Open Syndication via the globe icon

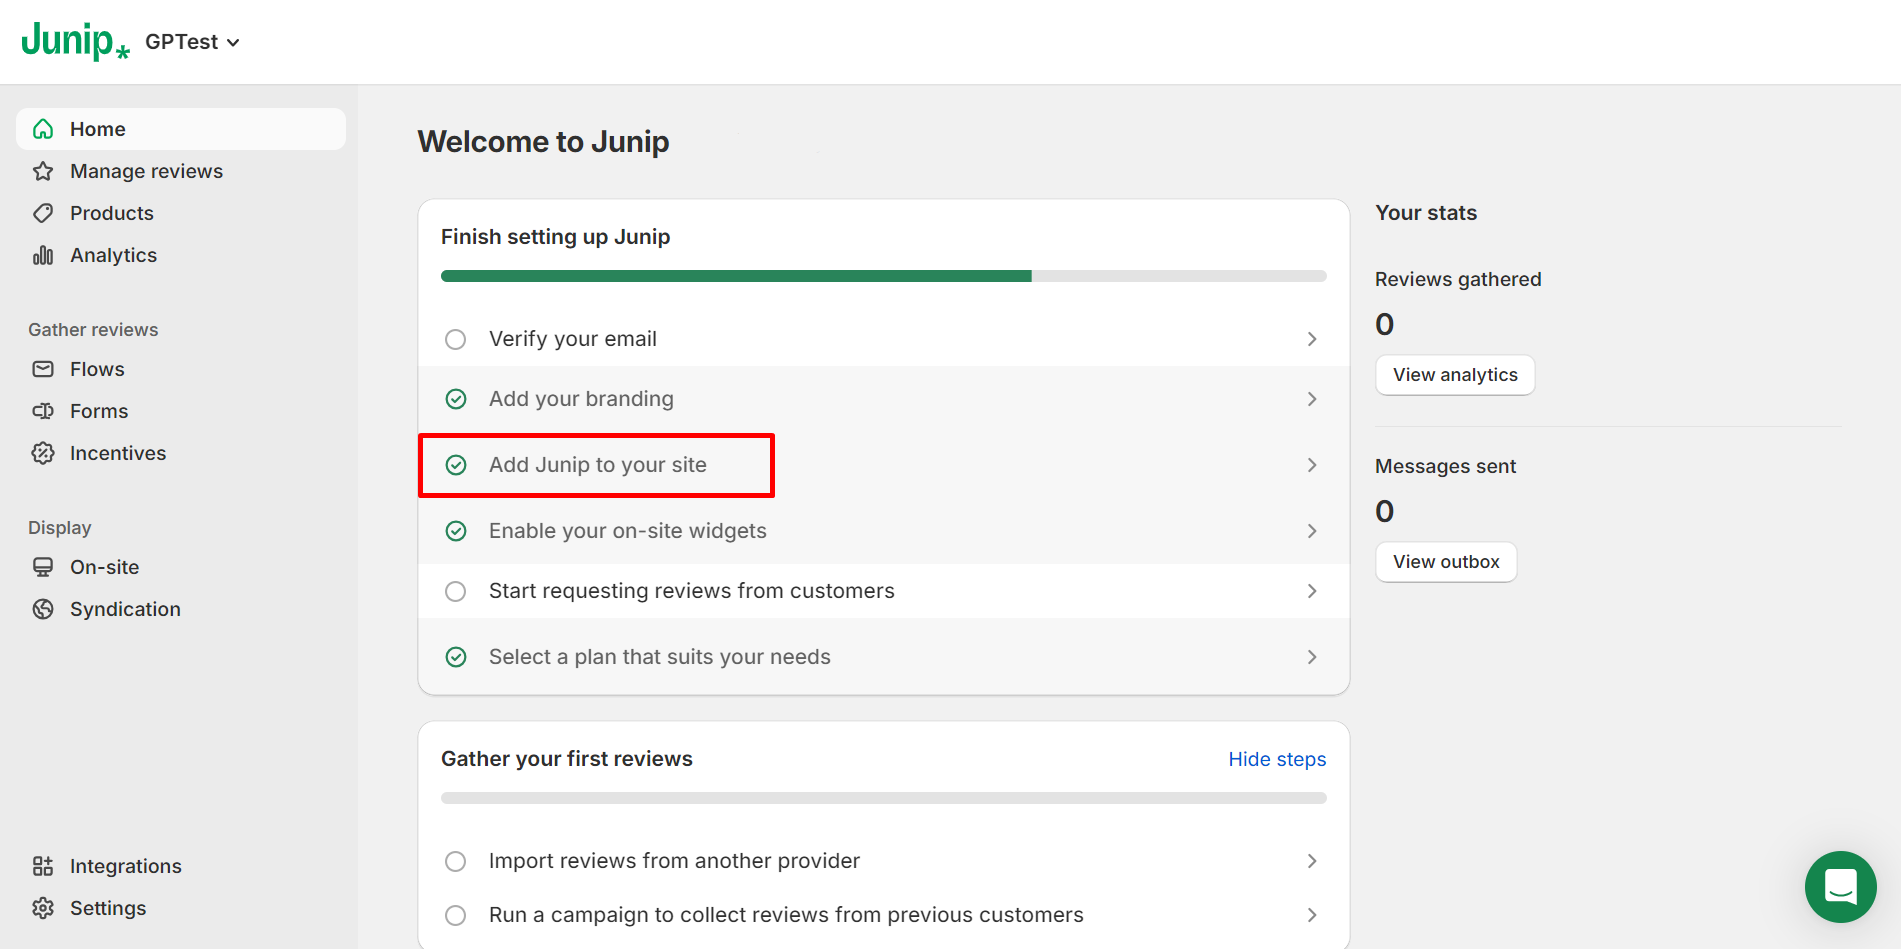(x=43, y=608)
